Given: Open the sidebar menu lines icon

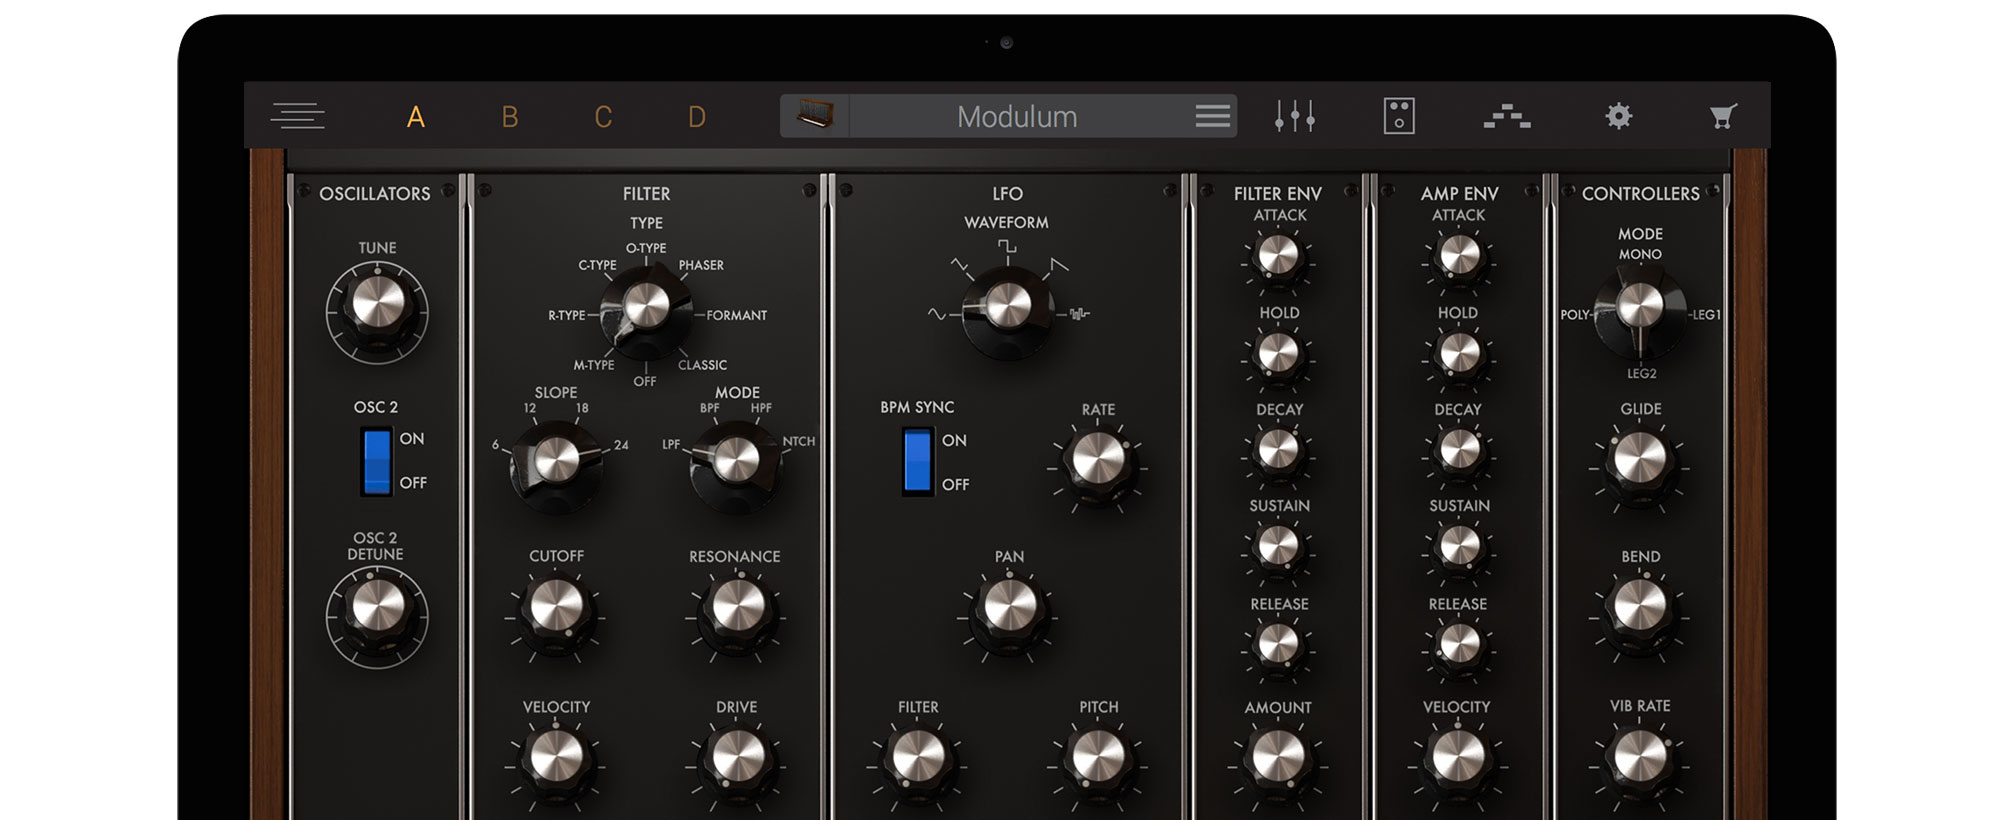Looking at the screenshot, I should (x=297, y=116).
